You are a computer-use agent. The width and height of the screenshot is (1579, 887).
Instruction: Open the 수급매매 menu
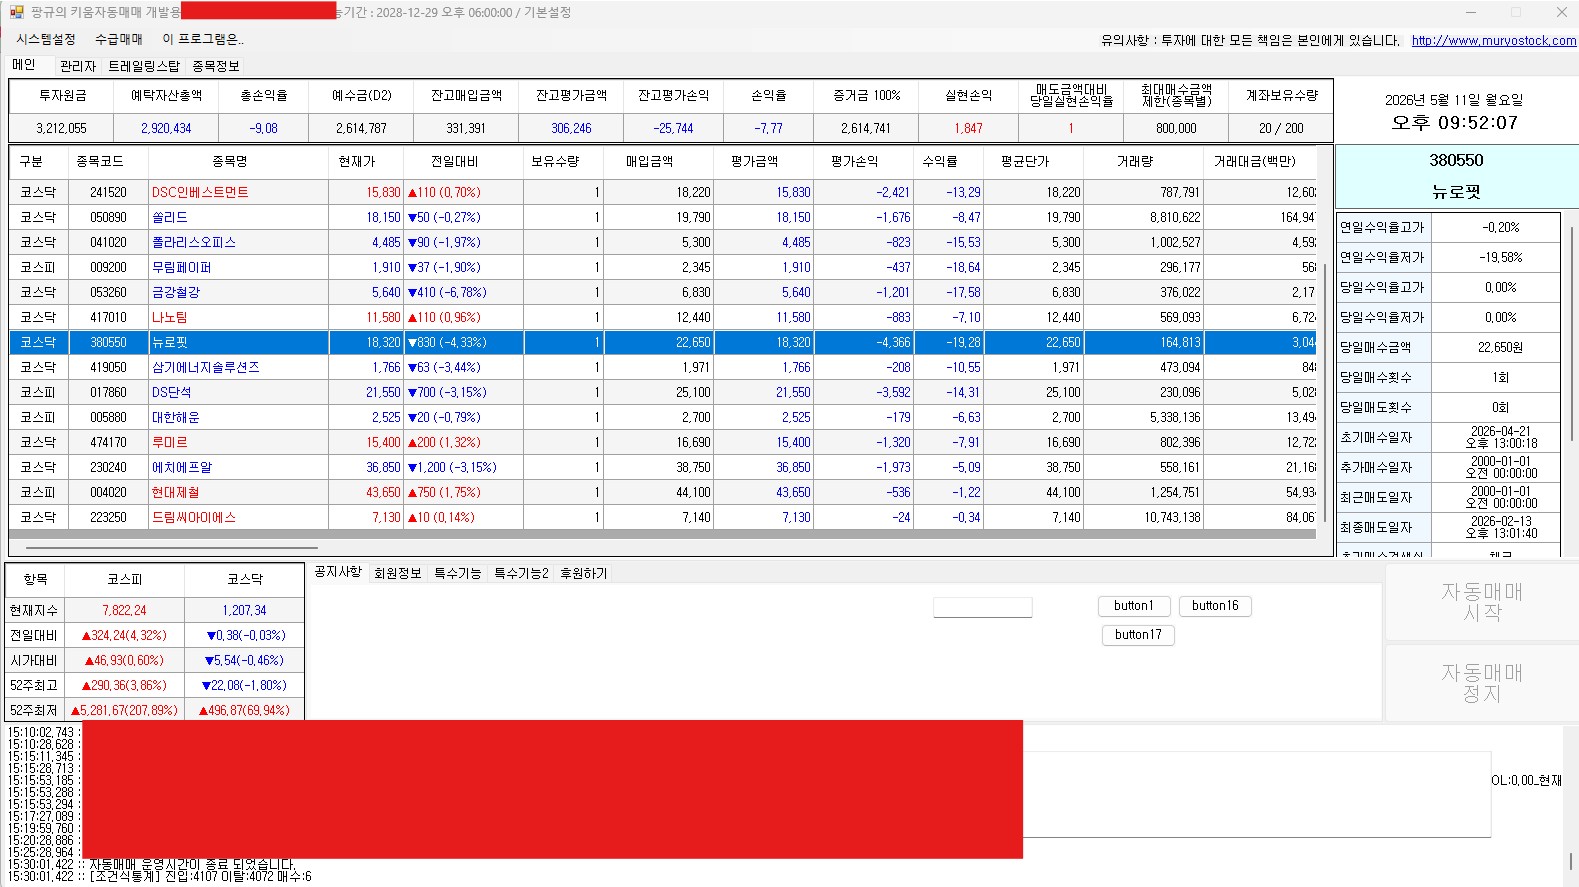pyautogui.click(x=119, y=39)
